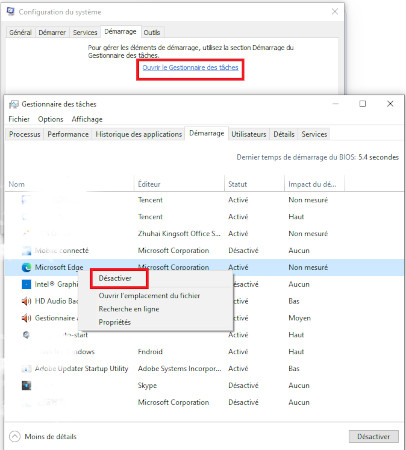
Task: Open the Affichage menu
Action: [87, 119]
